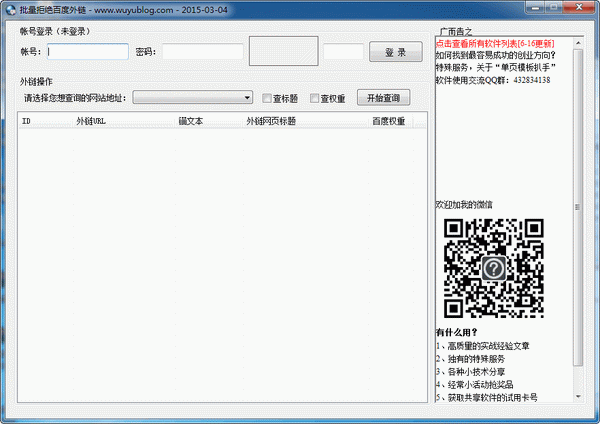Click the 百度权重 column header

(x=392, y=121)
